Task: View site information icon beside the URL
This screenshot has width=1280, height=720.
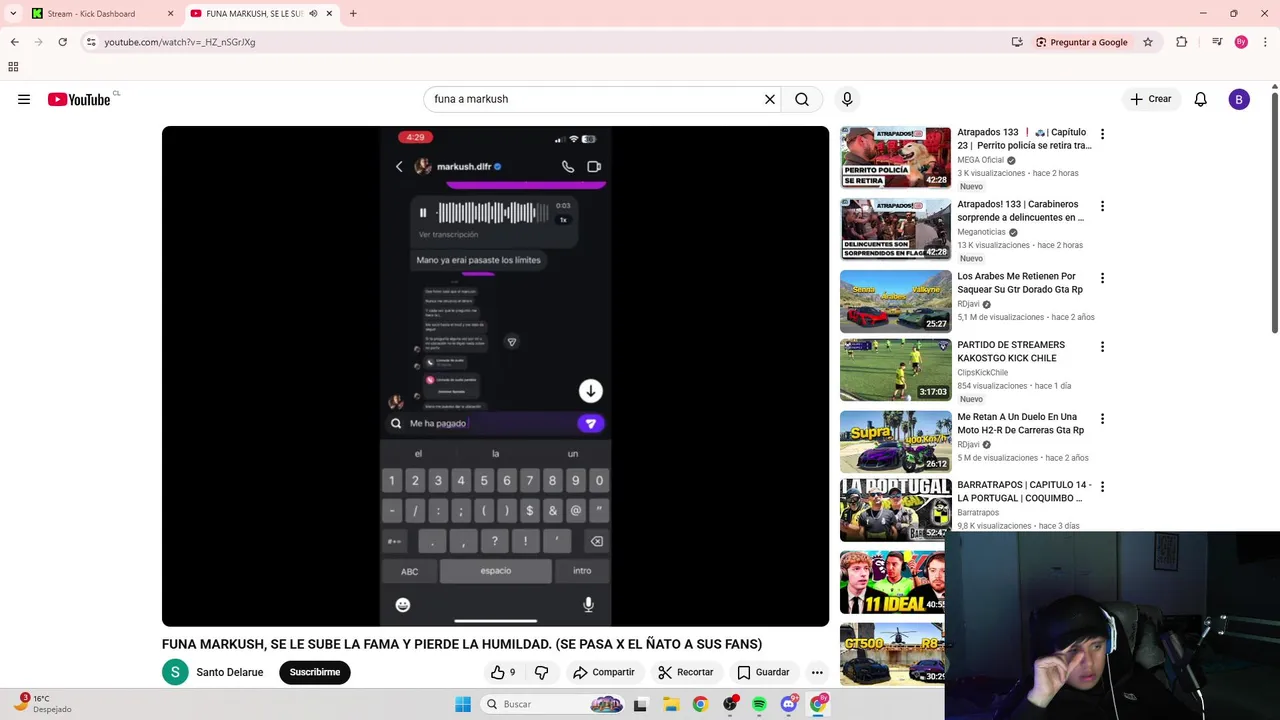Action: [x=91, y=42]
